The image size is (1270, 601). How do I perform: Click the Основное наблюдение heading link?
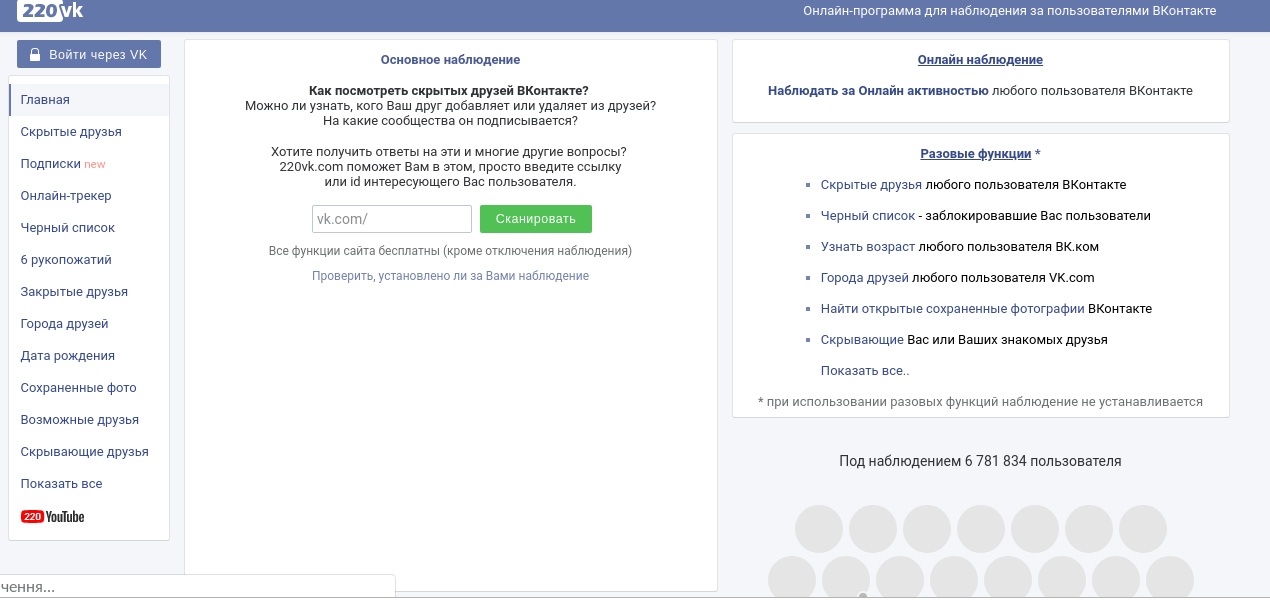(450, 60)
